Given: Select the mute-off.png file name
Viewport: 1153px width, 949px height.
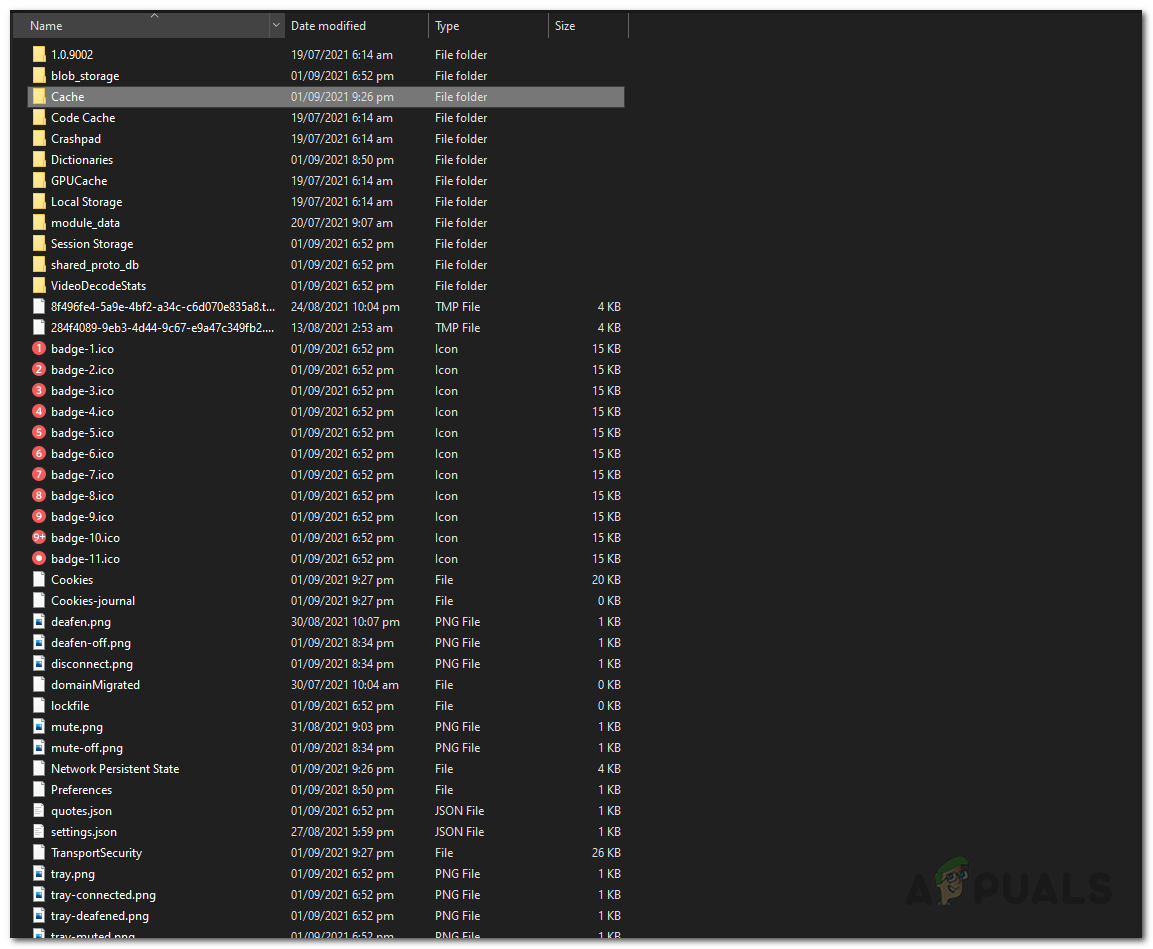Looking at the screenshot, I should 87,748.
